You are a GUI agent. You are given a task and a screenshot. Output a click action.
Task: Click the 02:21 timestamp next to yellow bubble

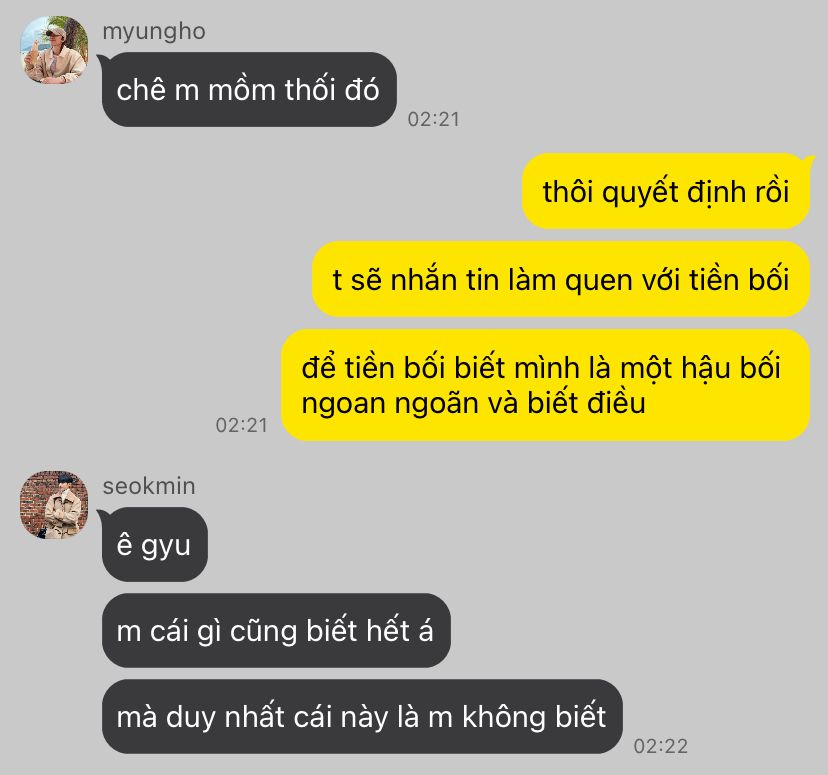click(242, 425)
